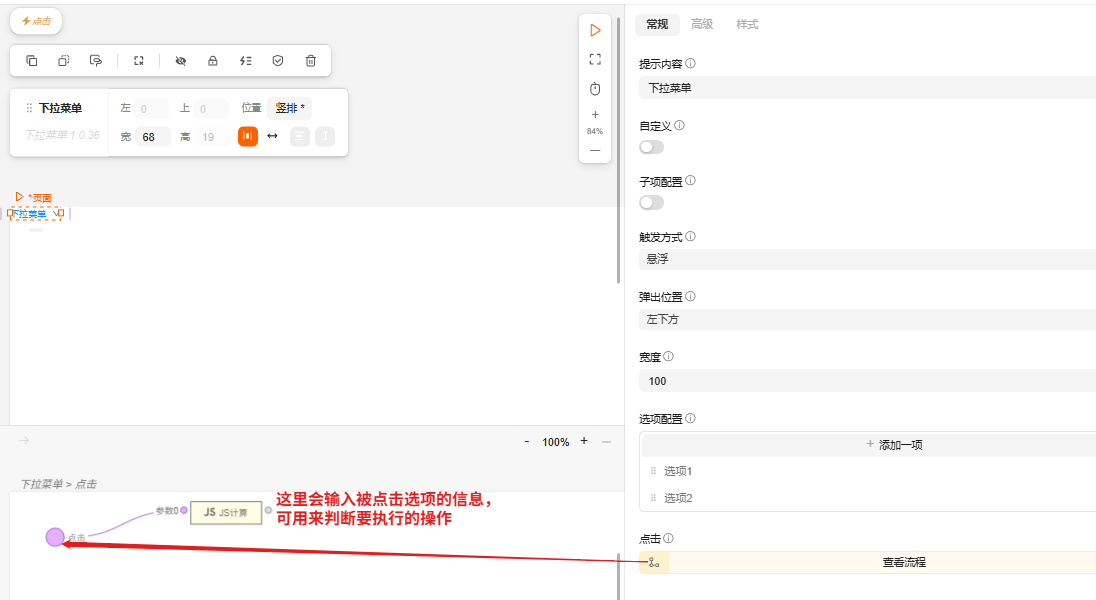
Task: Switch to the 样式 tab
Action: click(747, 24)
